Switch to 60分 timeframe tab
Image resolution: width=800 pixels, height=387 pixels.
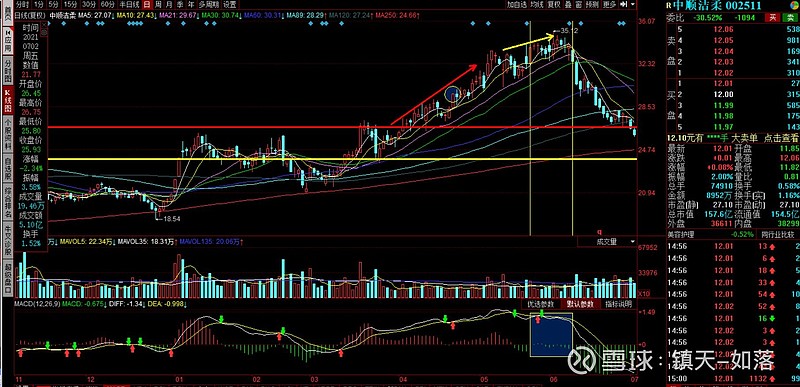[108, 5]
